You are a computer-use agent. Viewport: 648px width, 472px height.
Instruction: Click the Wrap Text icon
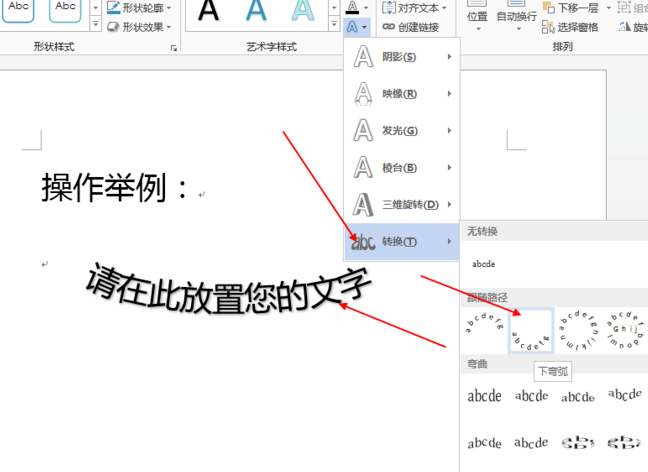(516, 3)
